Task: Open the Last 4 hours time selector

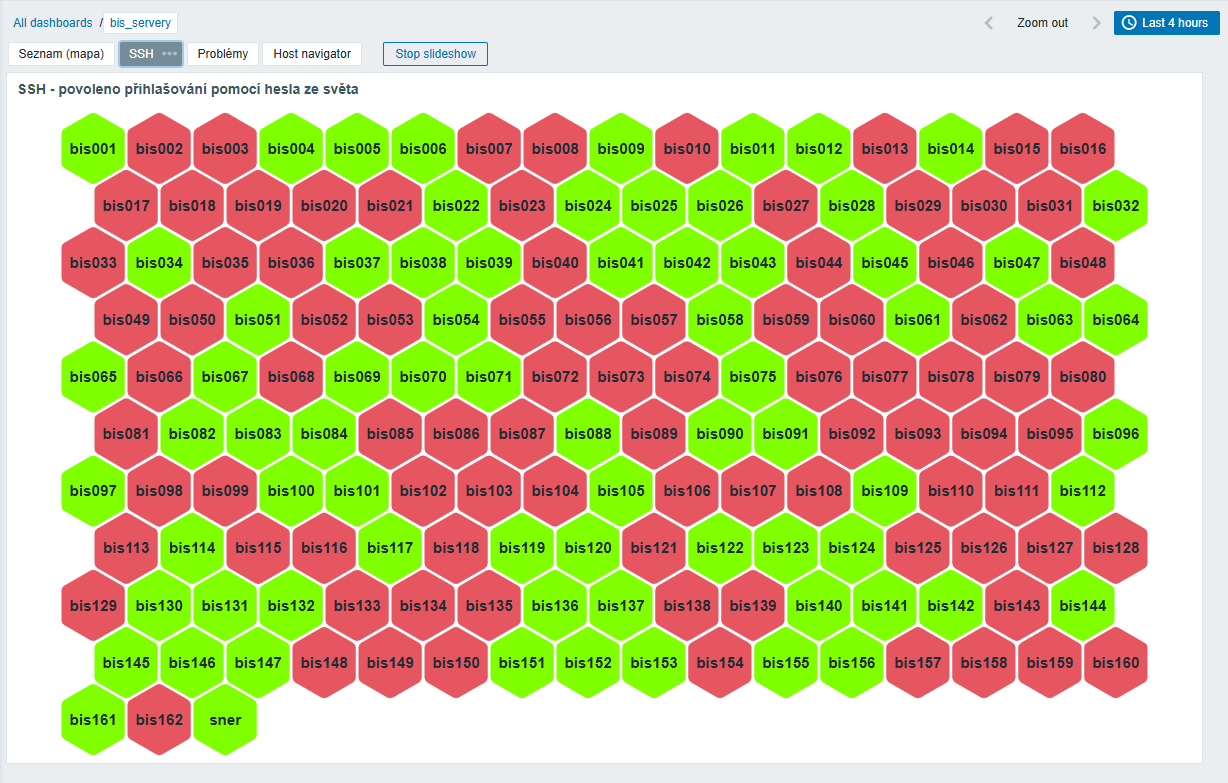Action: coord(1165,23)
